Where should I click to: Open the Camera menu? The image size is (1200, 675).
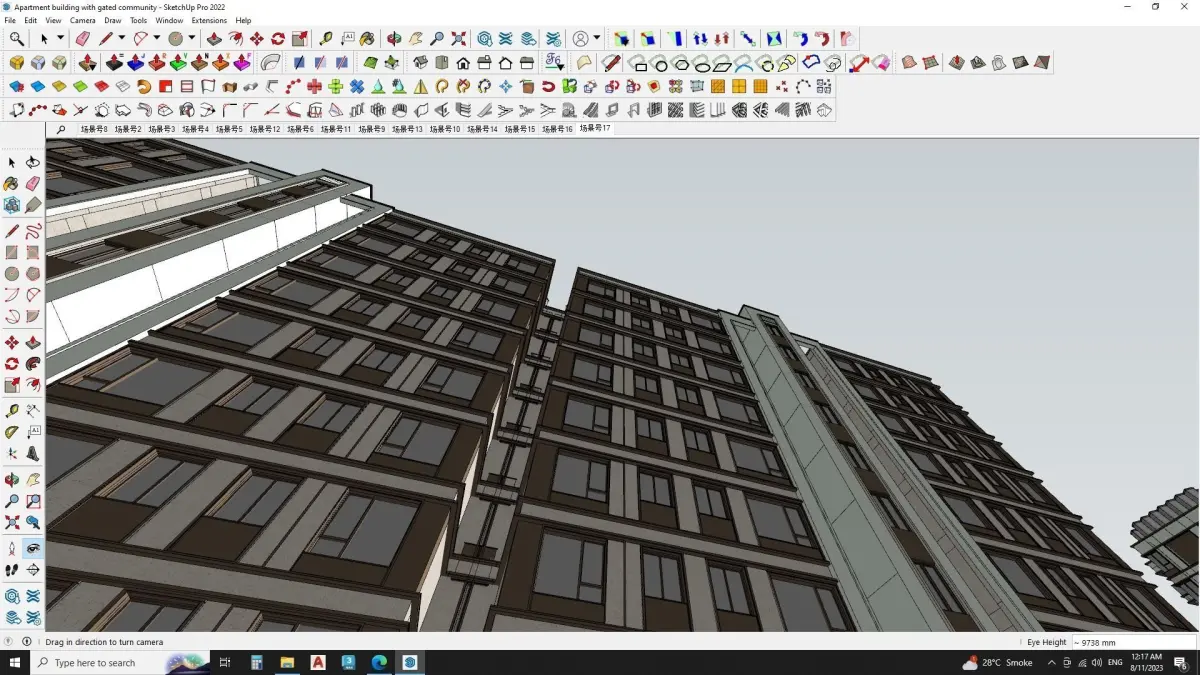(83, 20)
